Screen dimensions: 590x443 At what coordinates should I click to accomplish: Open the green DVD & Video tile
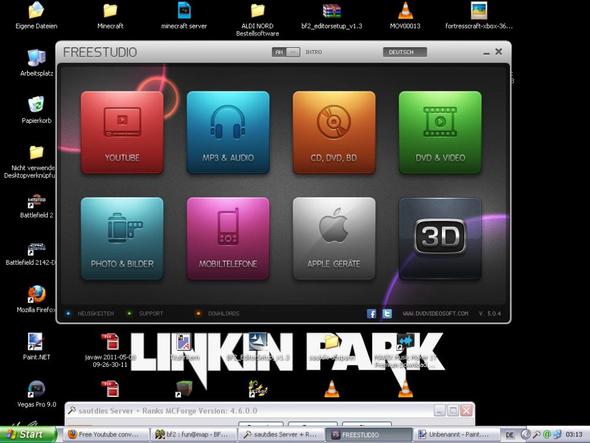tap(440, 132)
